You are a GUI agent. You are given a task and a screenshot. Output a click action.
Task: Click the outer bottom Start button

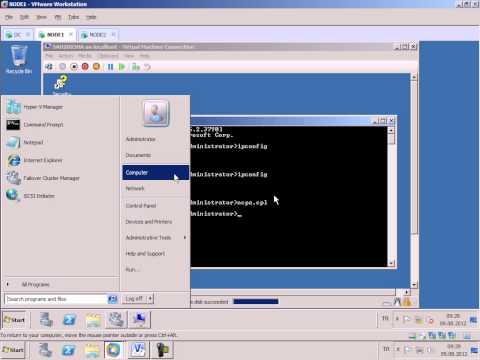click(13, 350)
